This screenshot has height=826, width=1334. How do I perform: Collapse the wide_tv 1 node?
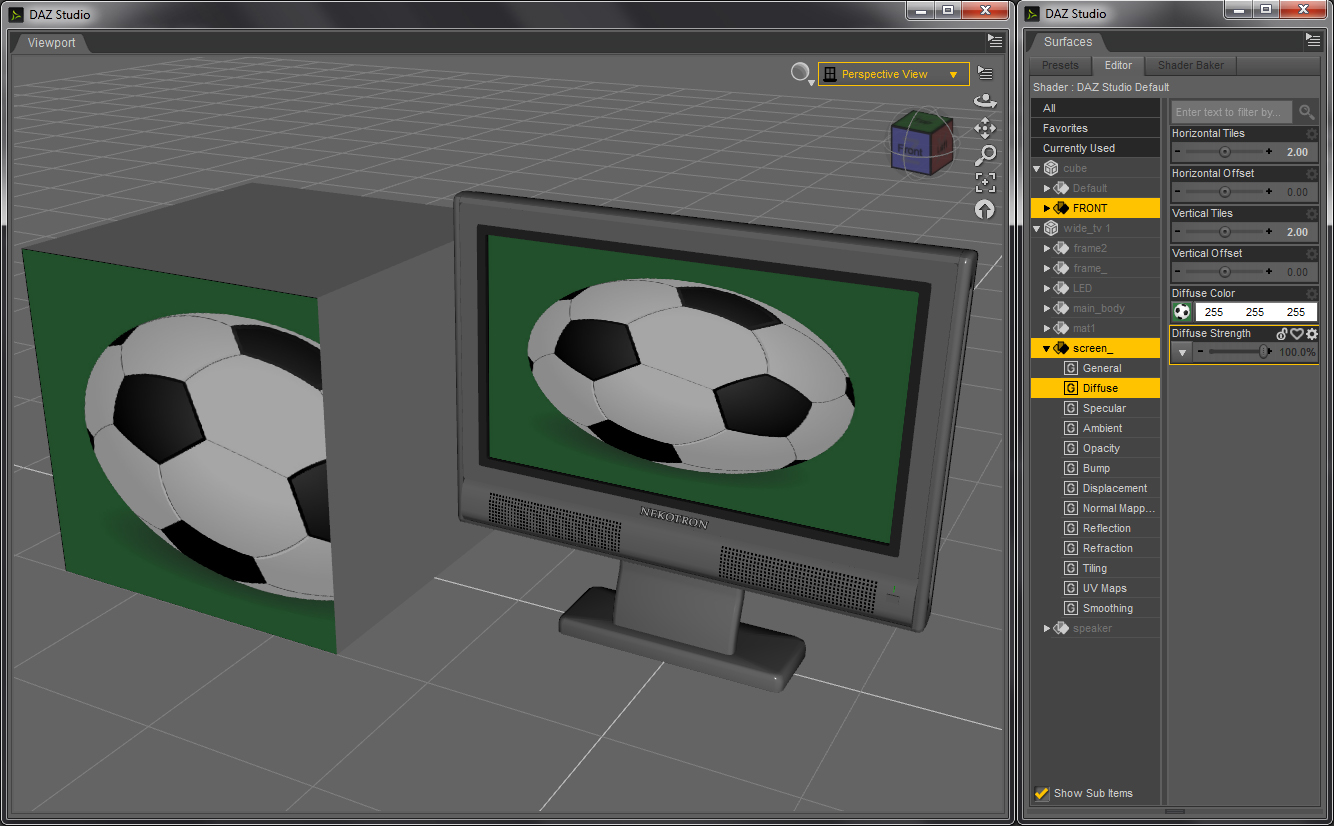[x=1037, y=228]
